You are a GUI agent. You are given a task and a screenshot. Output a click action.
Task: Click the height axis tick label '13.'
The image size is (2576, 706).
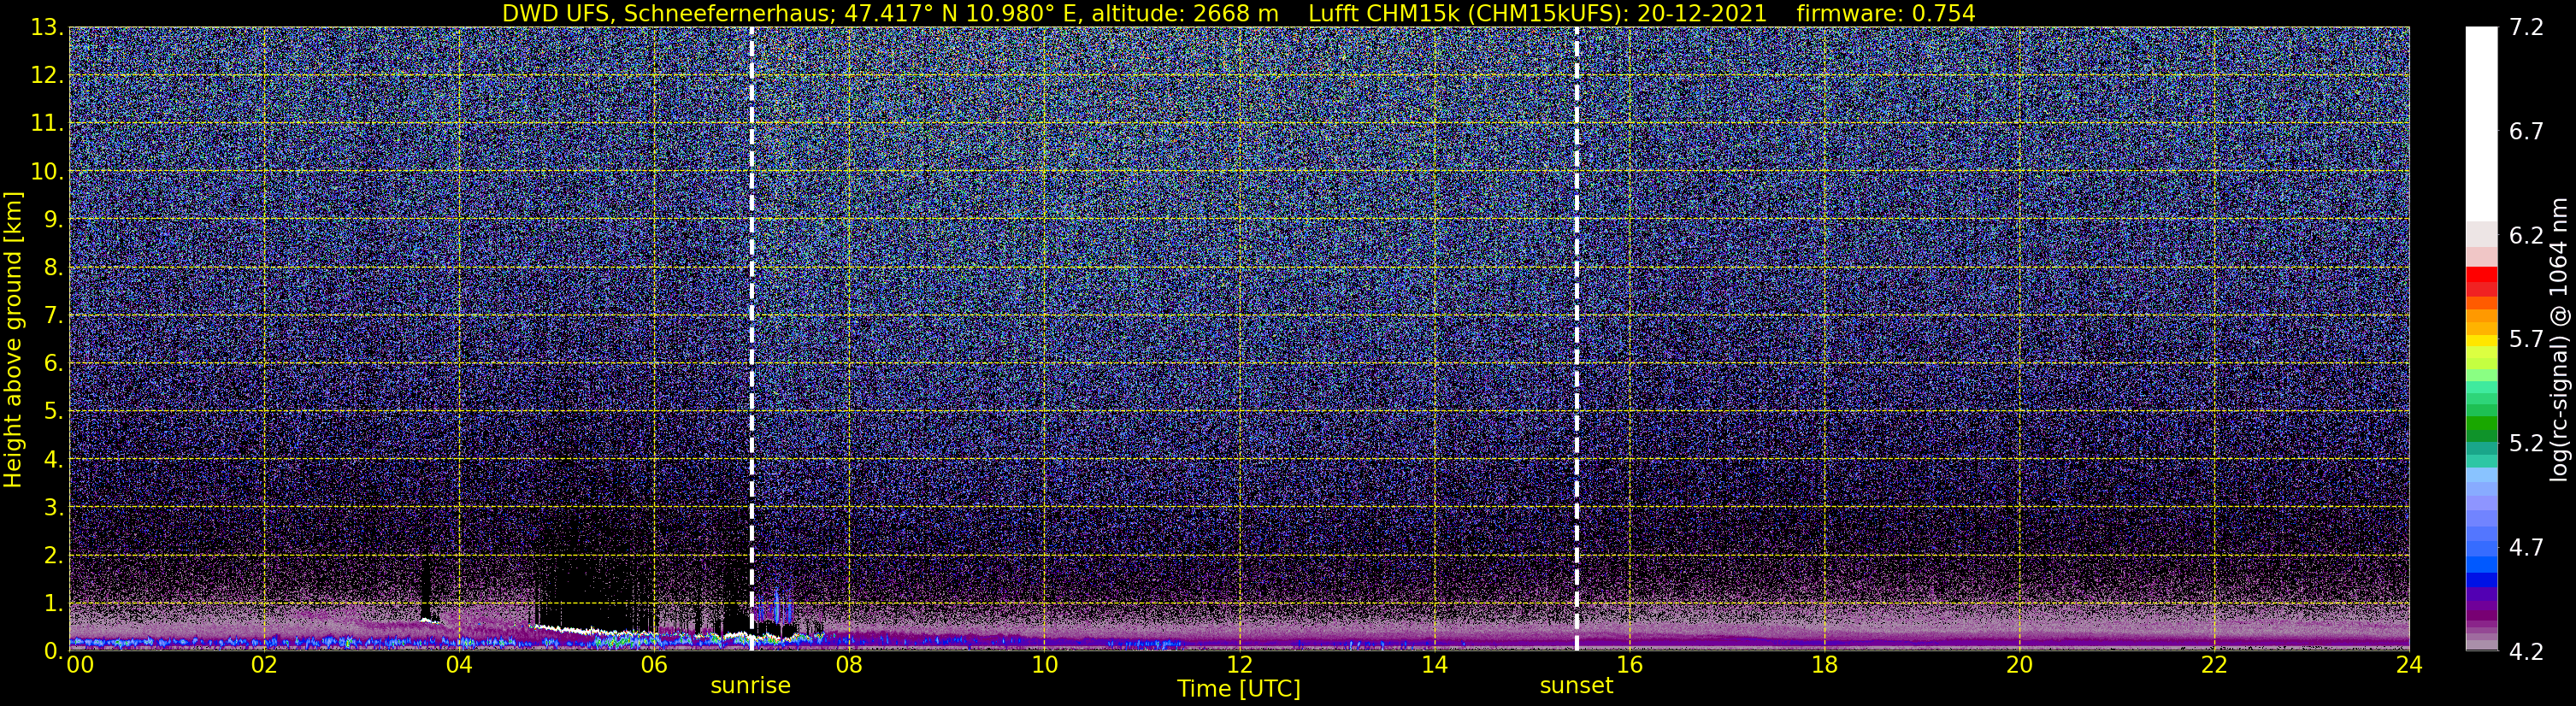(46, 28)
